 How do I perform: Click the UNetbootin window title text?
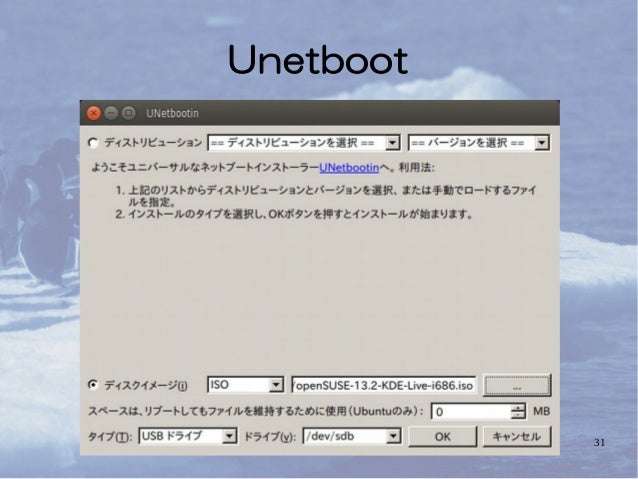[x=173, y=113]
